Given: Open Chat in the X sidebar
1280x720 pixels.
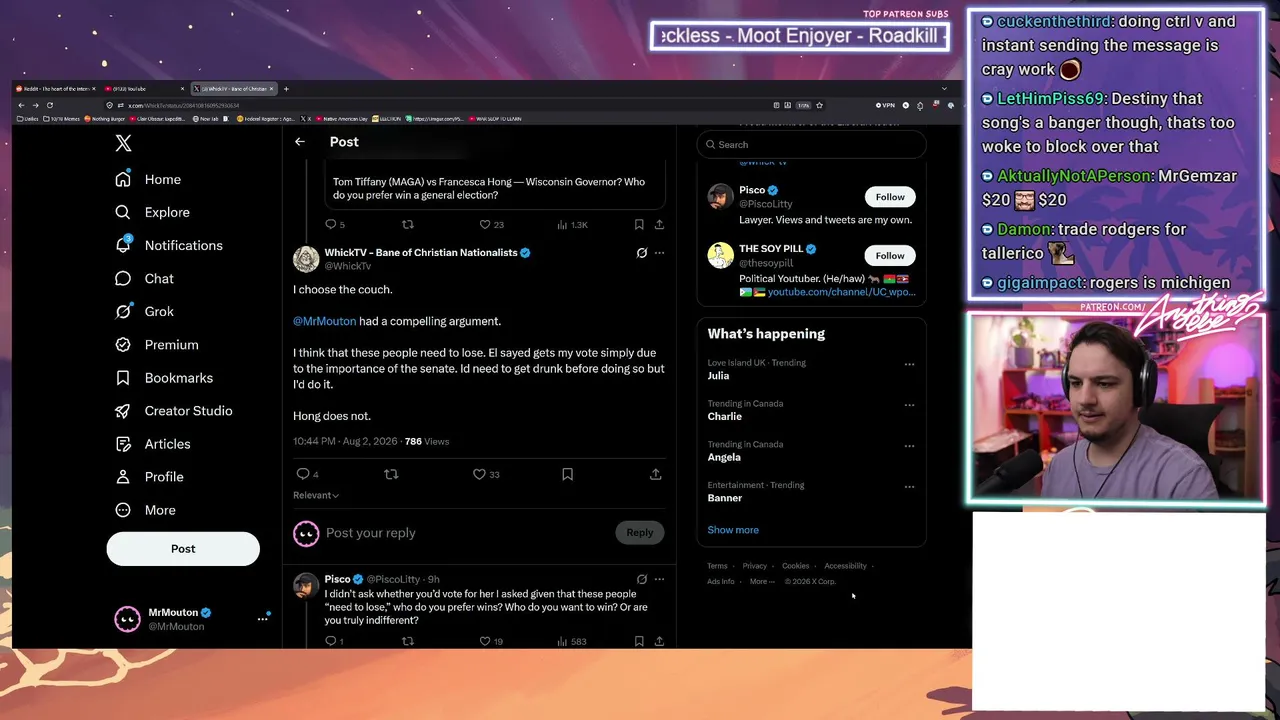Looking at the screenshot, I should [145, 279].
